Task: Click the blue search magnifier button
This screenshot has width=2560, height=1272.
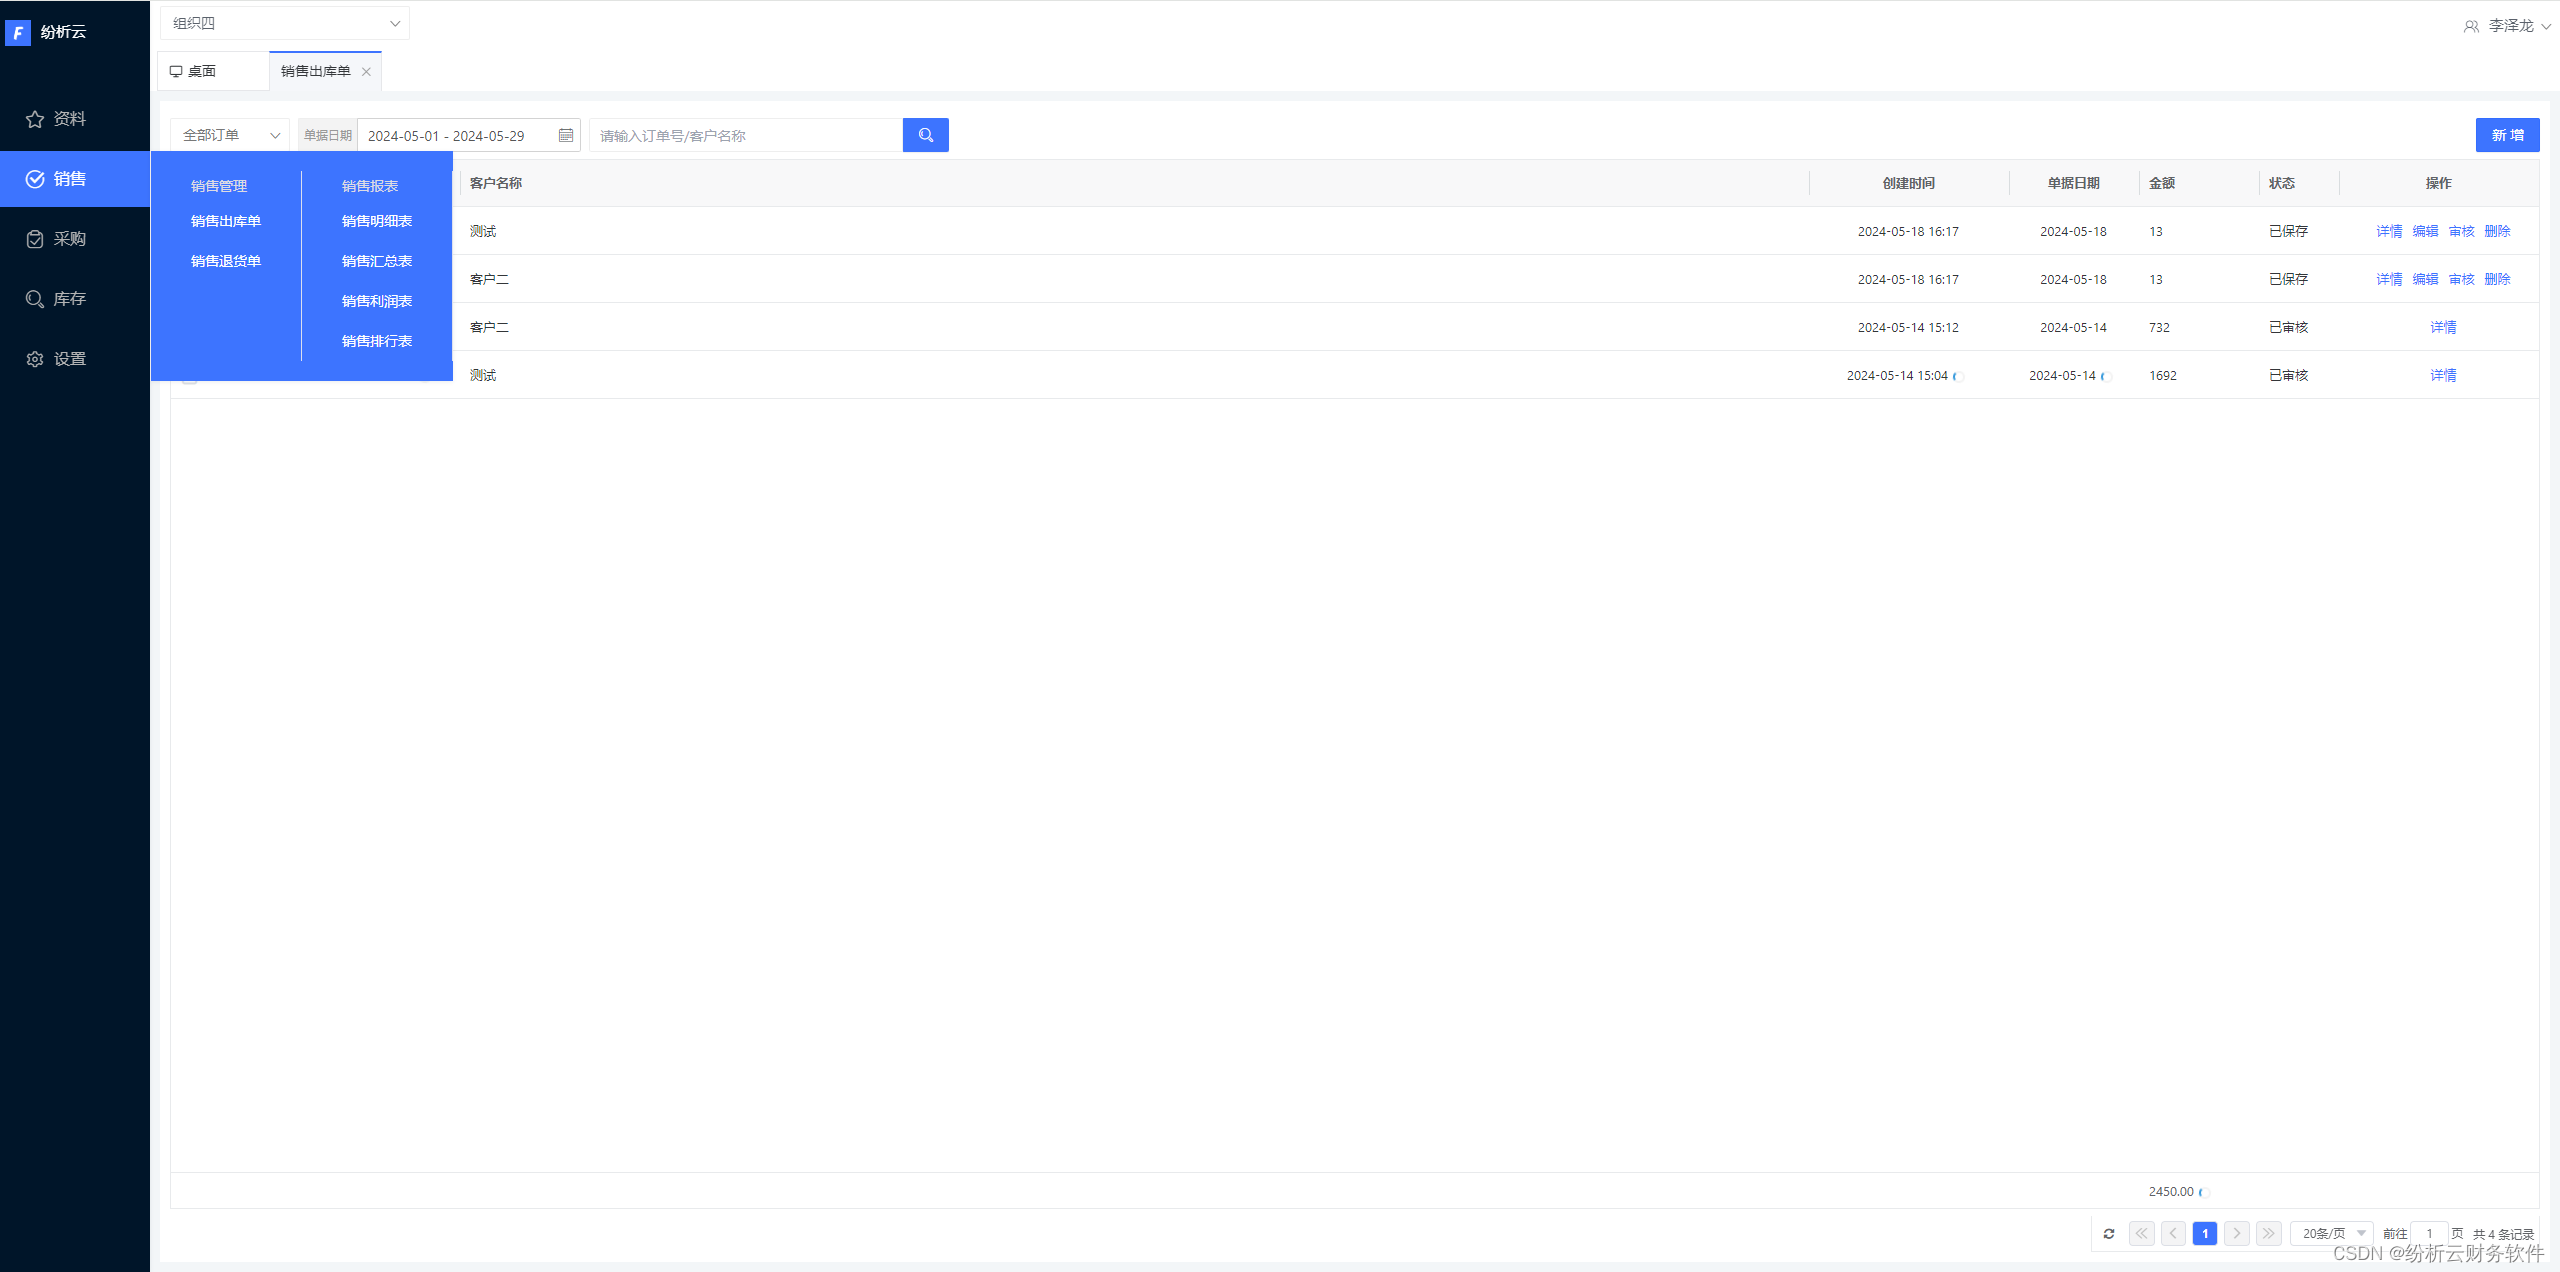Action: point(925,135)
